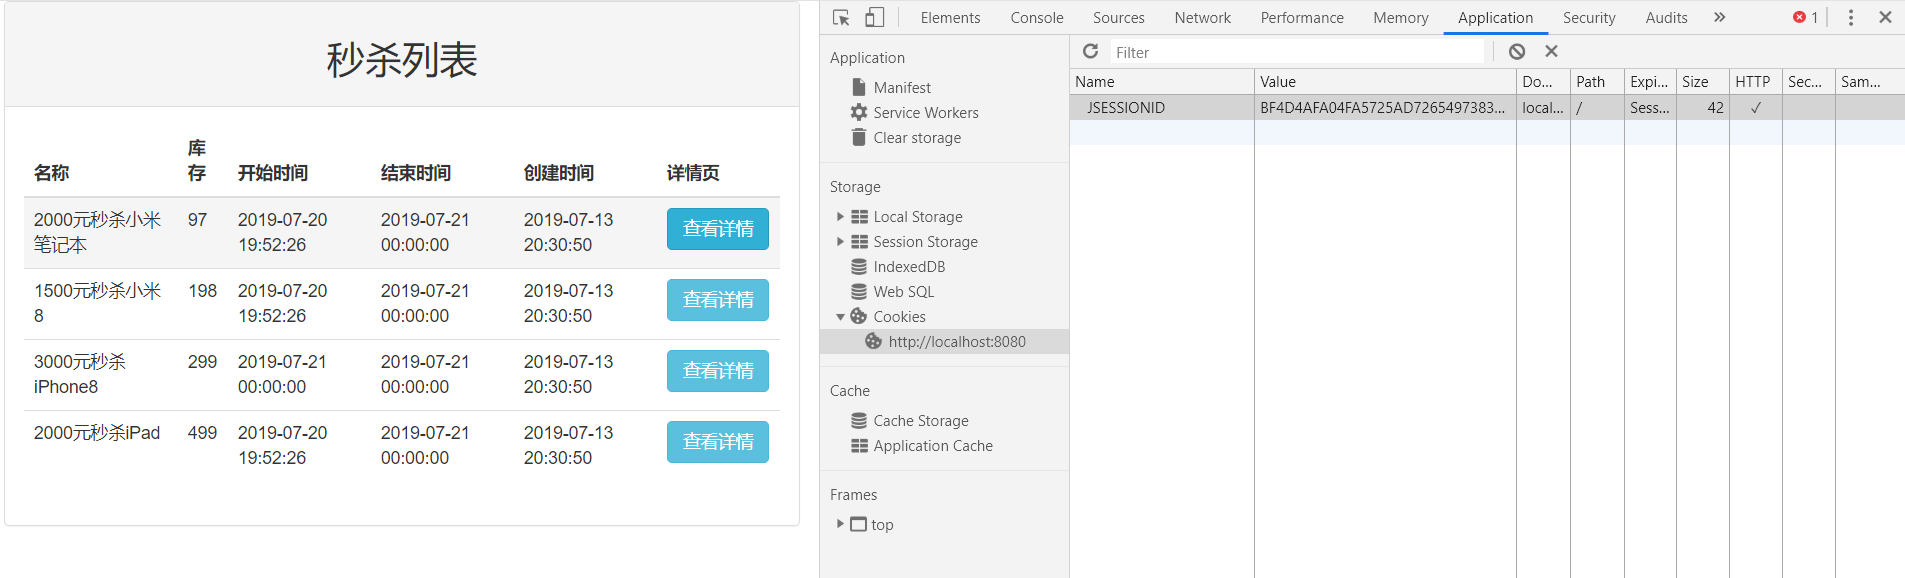Select the JSESSIONID cookie row

click(x=1126, y=108)
